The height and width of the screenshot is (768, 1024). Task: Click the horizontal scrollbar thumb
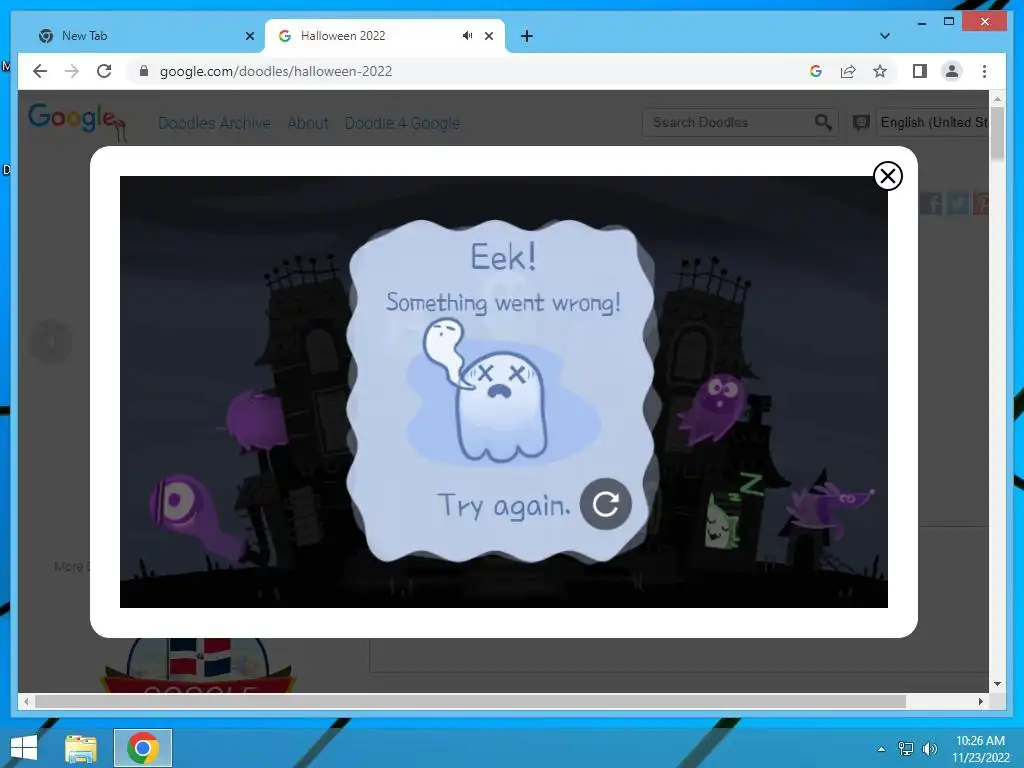coord(470,701)
